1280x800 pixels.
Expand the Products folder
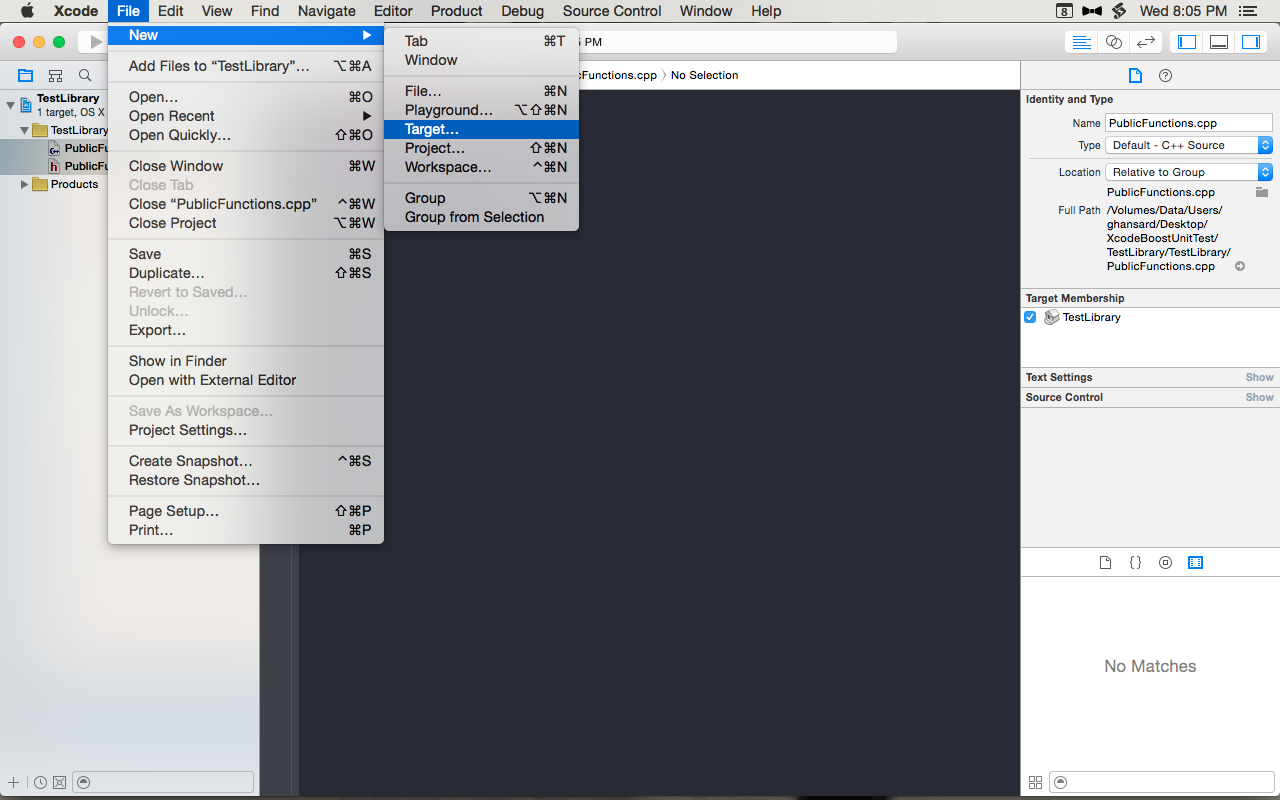point(26,184)
